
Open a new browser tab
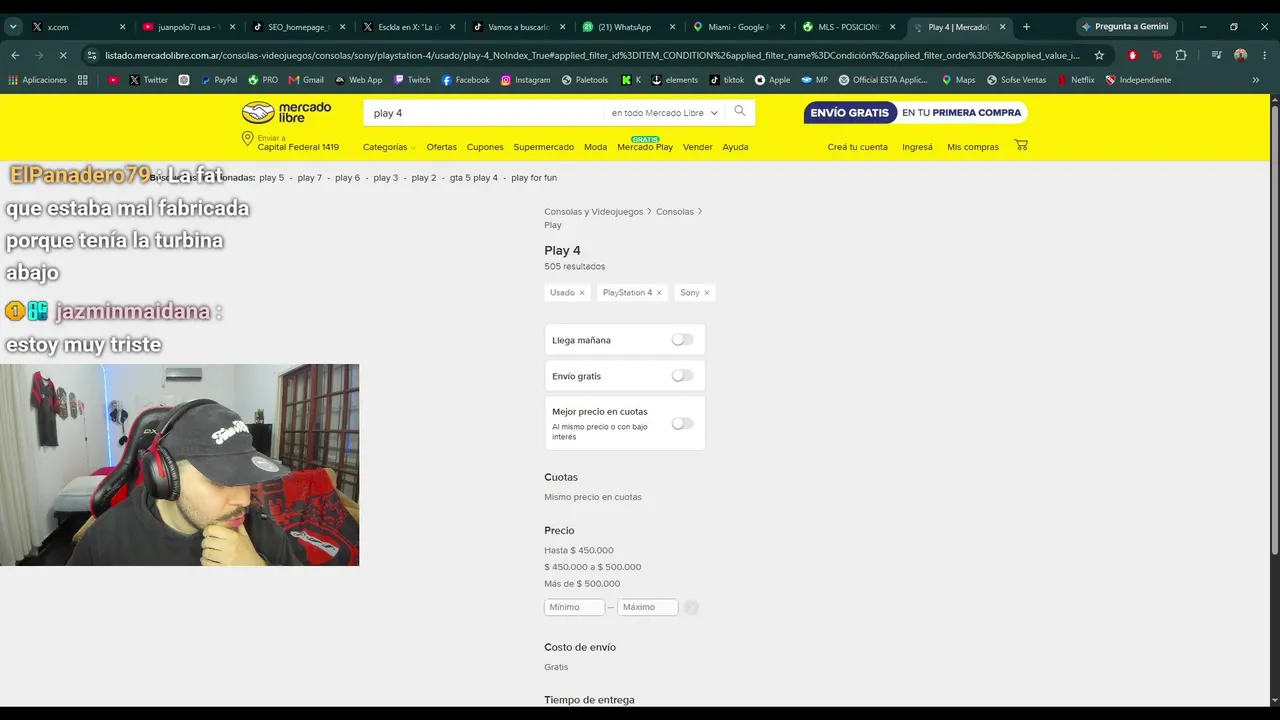[x=1026, y=27]
